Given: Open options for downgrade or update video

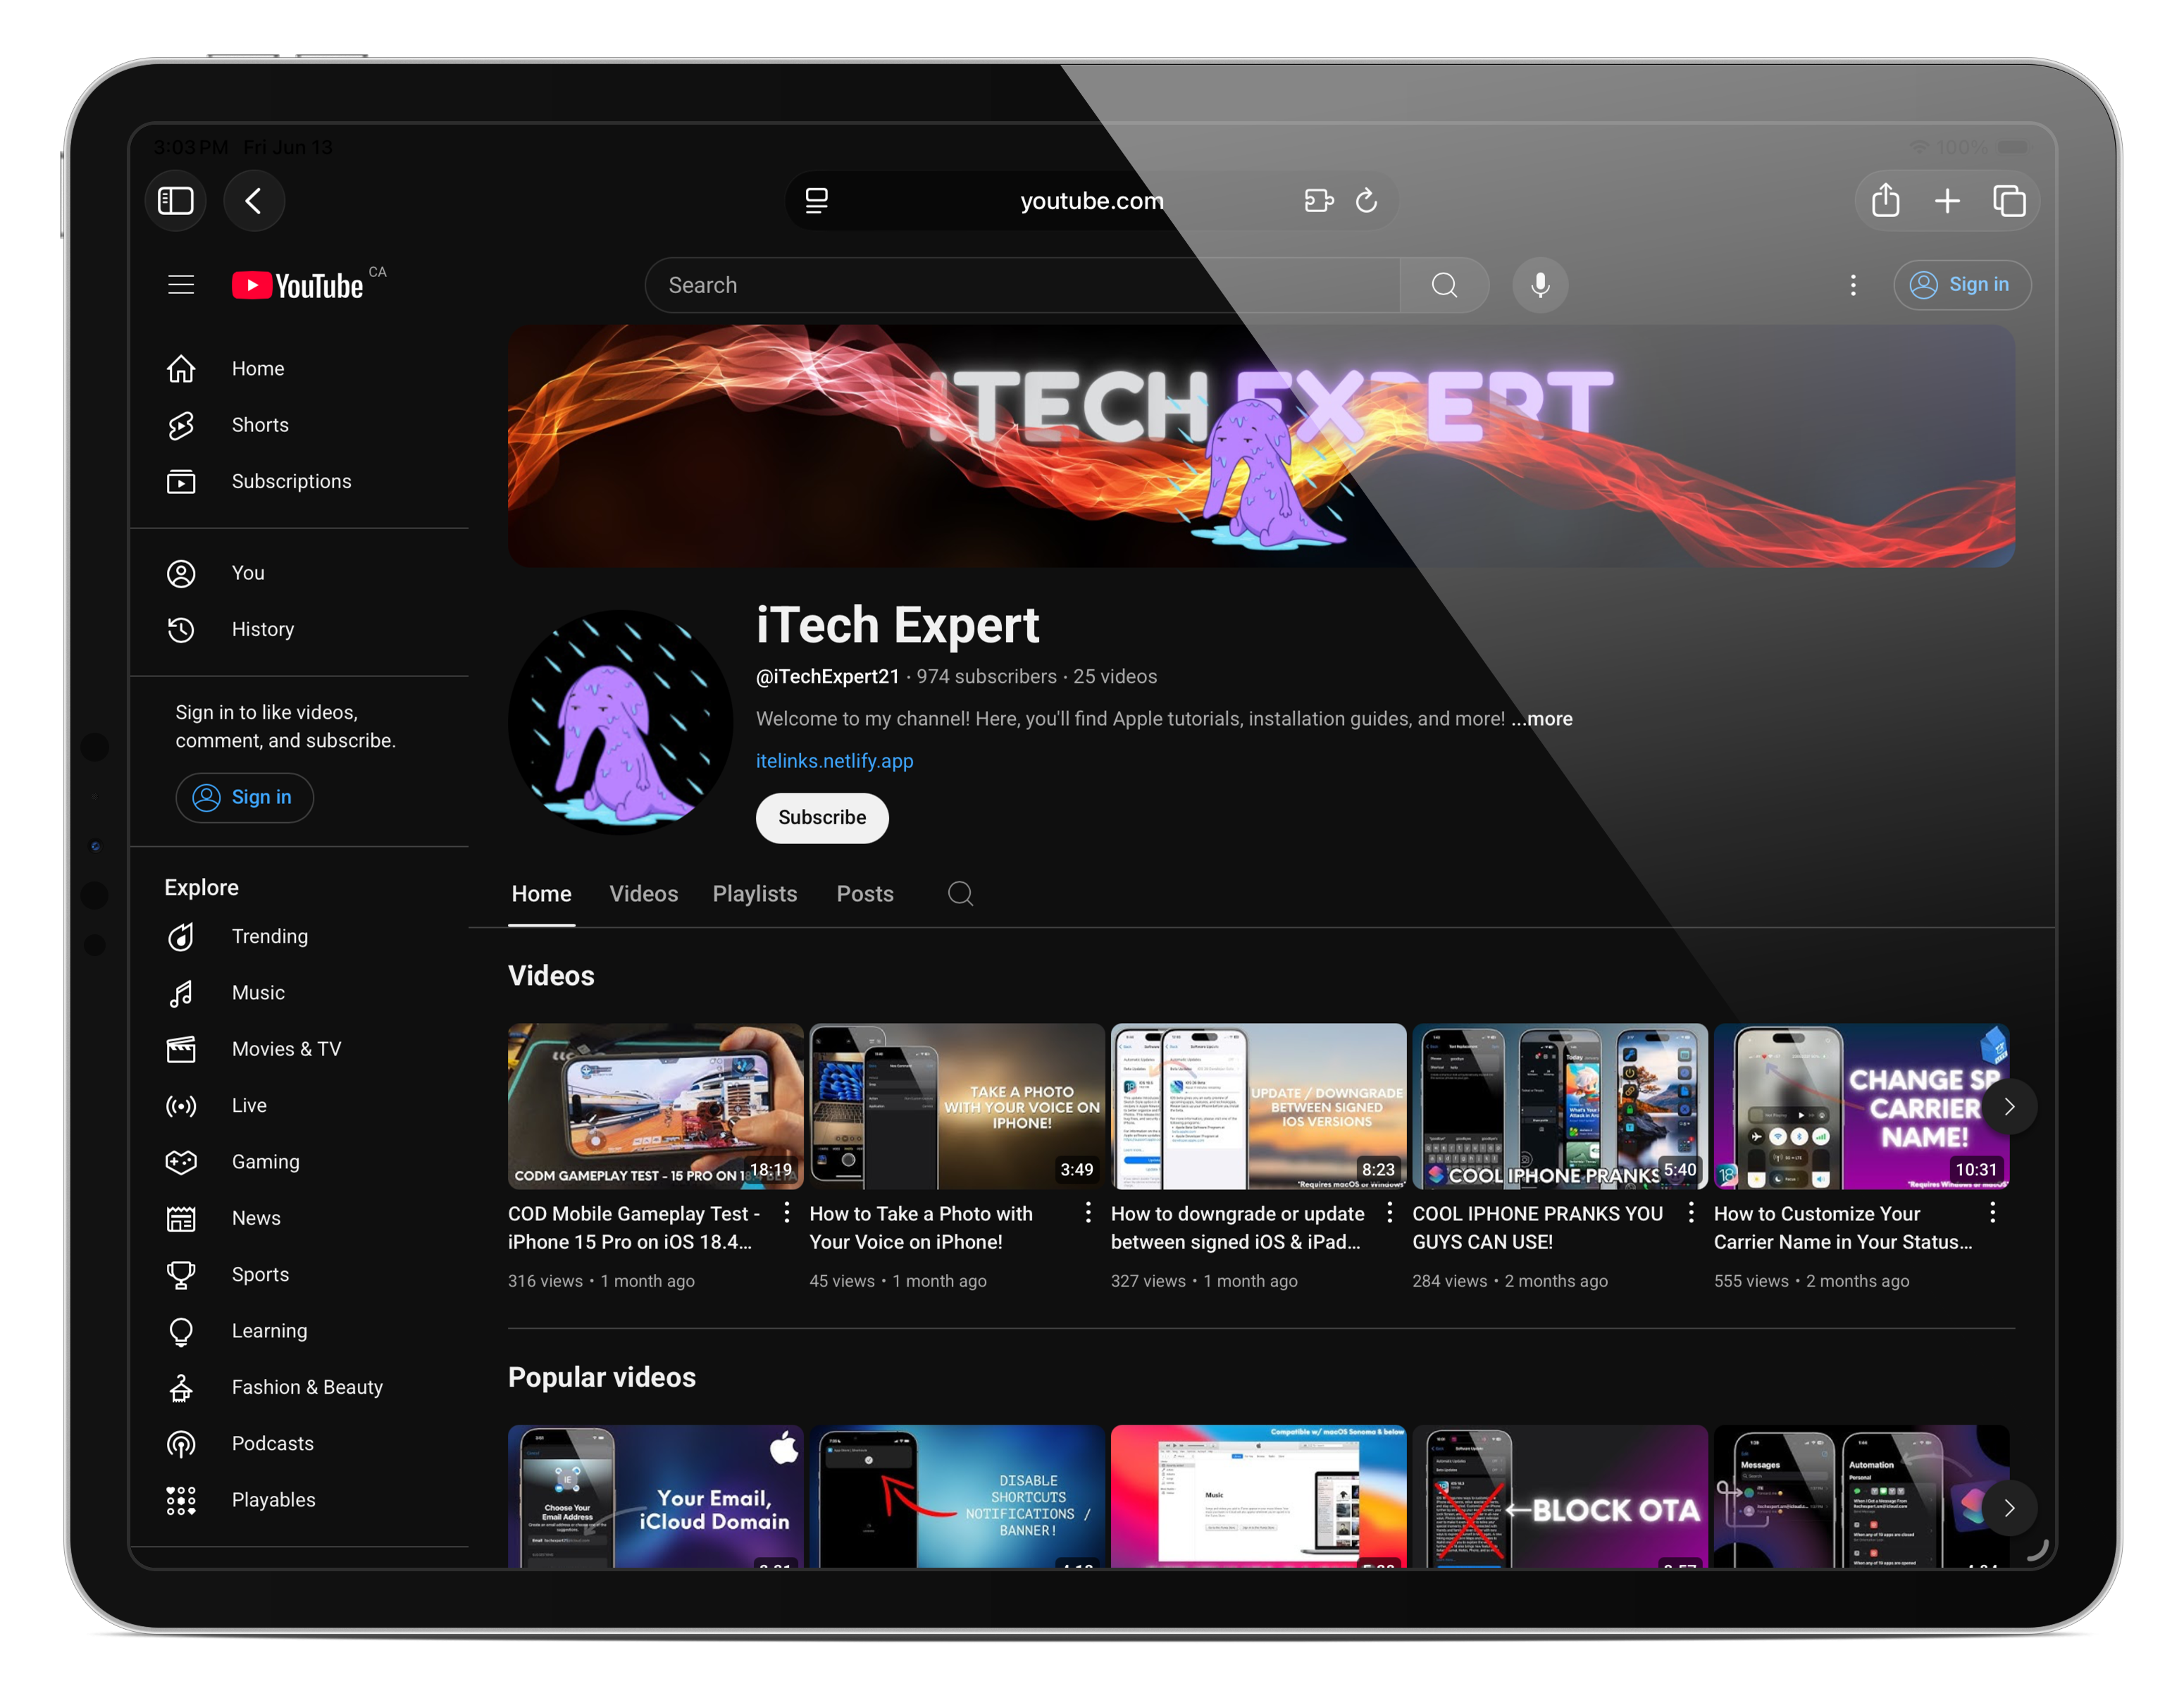Looking at the screenshot, I should 1390,1213.
